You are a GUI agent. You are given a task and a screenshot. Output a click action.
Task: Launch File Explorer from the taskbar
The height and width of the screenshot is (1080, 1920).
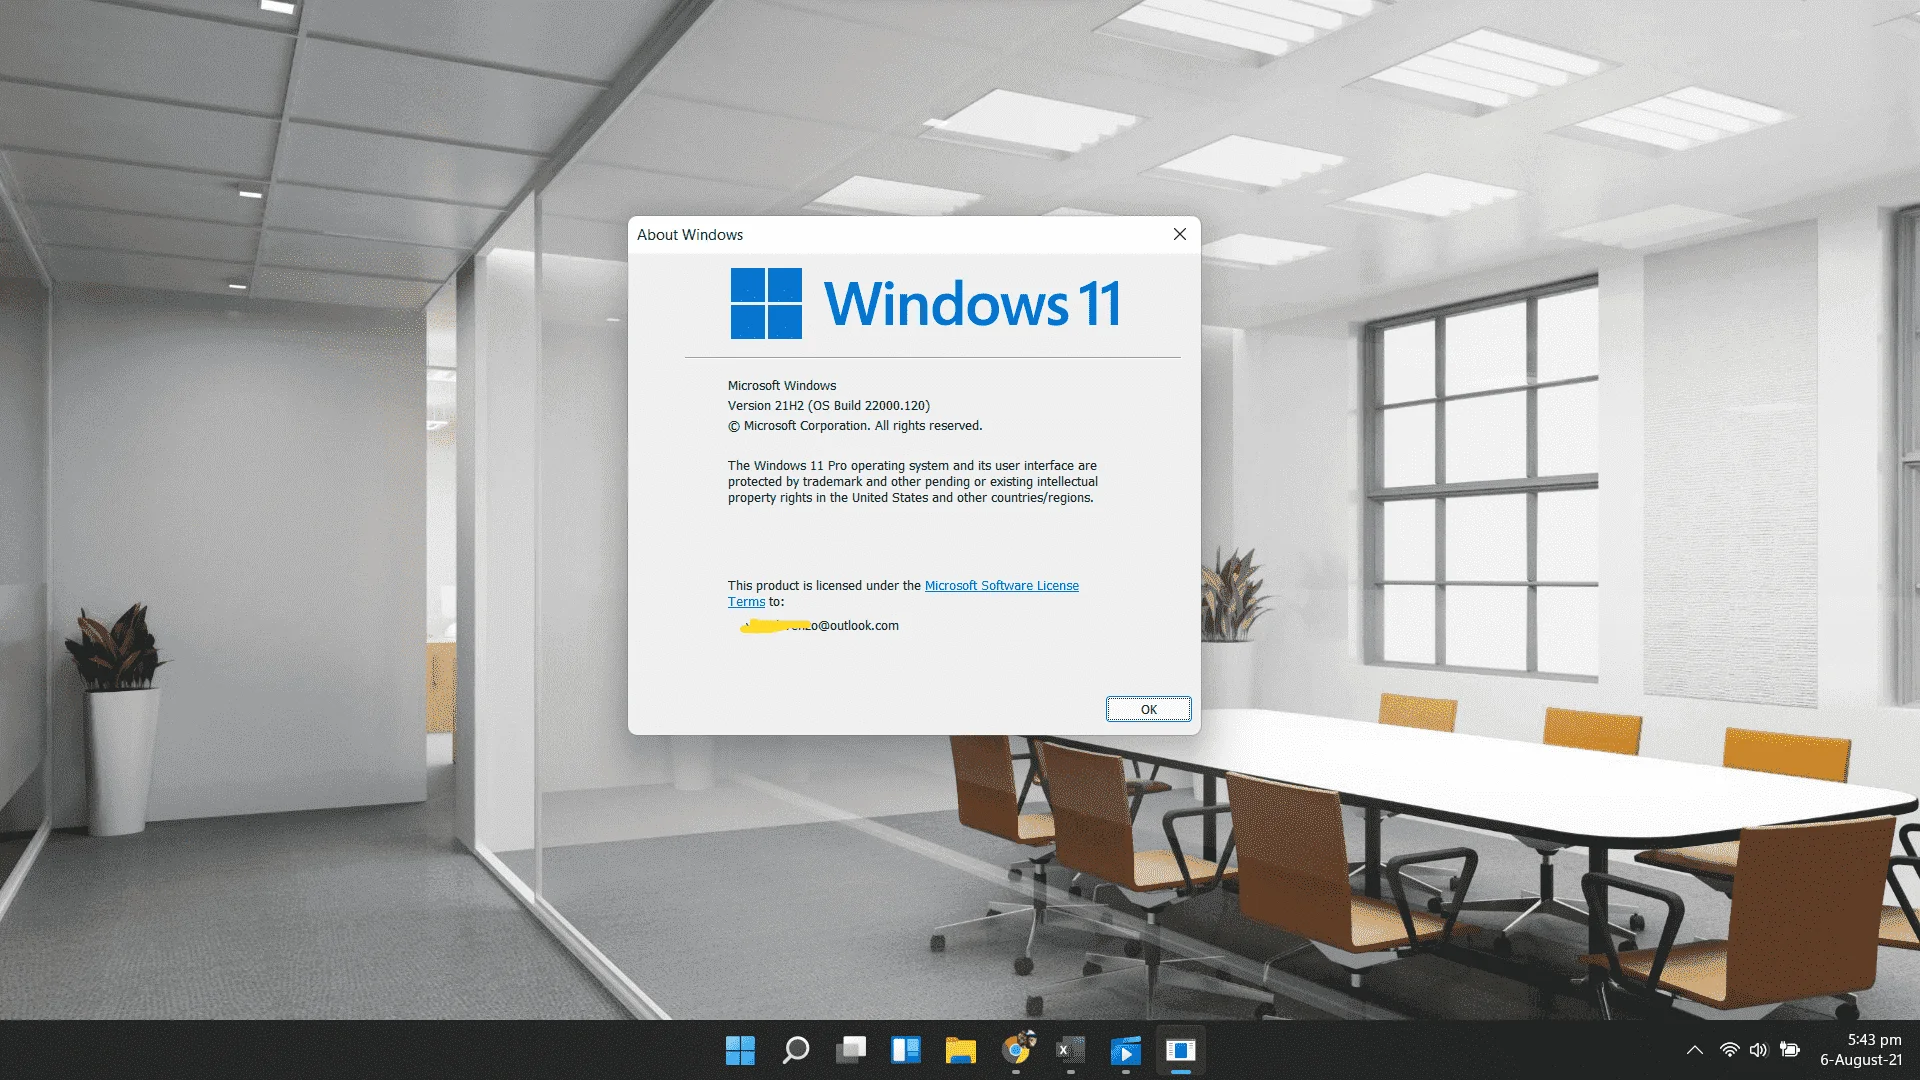pos(961,1050)
